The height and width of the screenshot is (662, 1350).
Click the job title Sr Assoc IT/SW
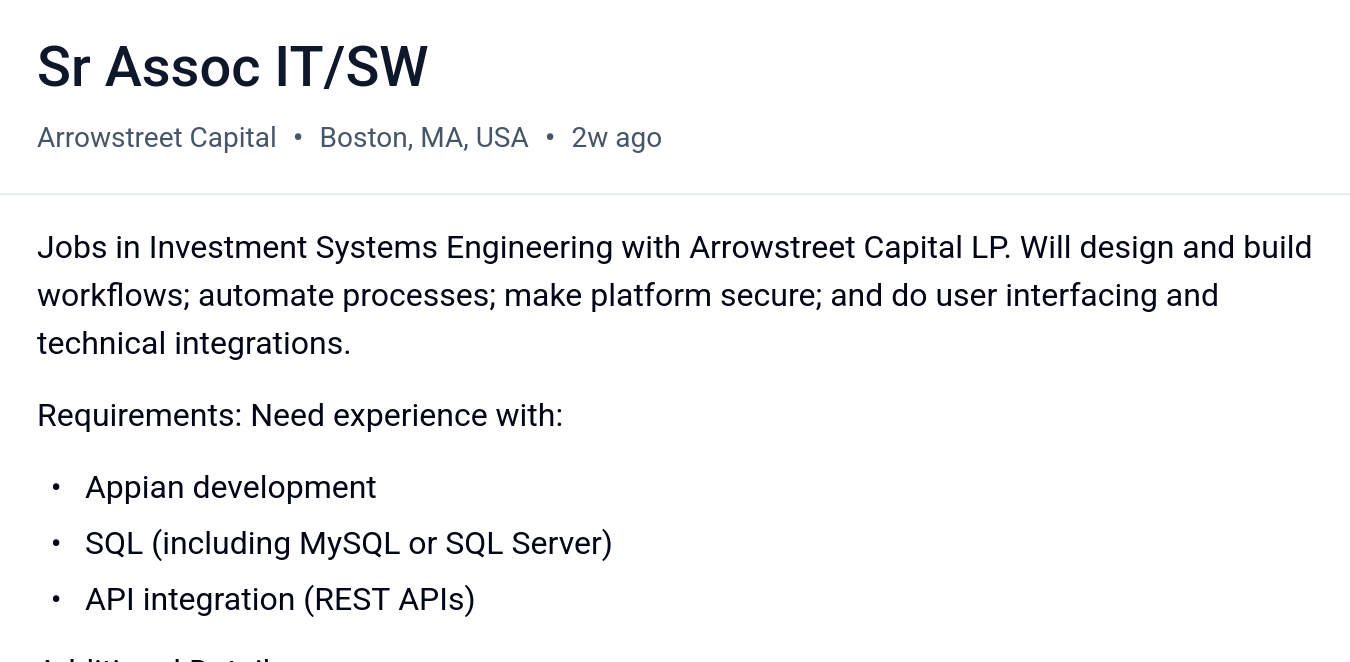coord(232,67)
